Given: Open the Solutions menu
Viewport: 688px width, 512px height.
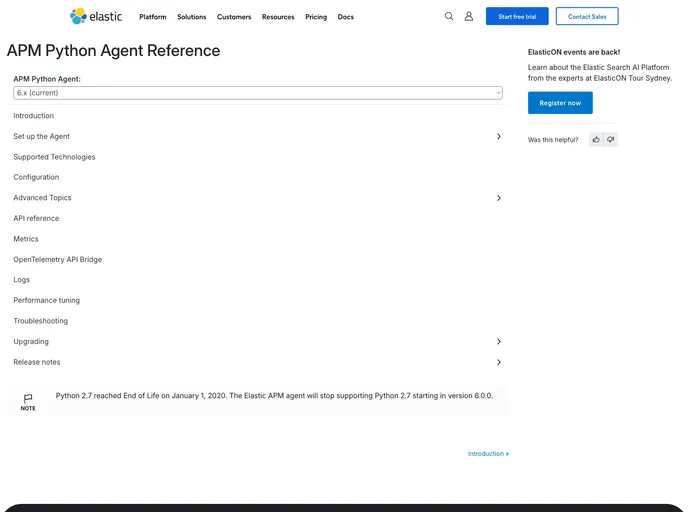Looking at the screenshot, I should click(x=192, y=17).
